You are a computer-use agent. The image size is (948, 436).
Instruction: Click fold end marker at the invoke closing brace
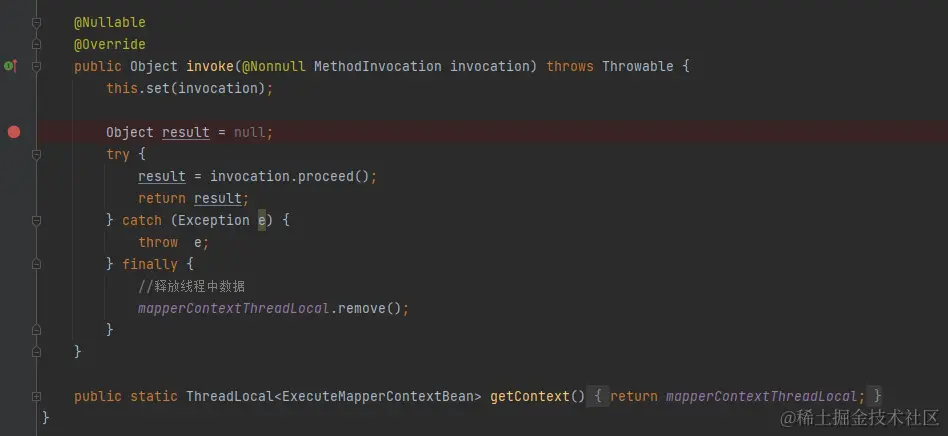[x=36, y=352]
